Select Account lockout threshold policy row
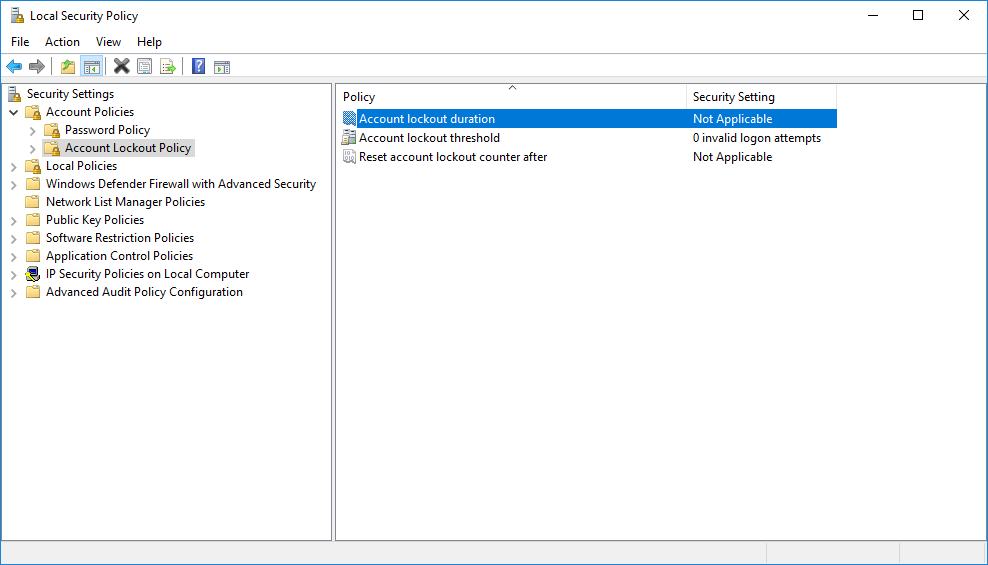Screen dimensions: 988x565 (x=429, y=138)
